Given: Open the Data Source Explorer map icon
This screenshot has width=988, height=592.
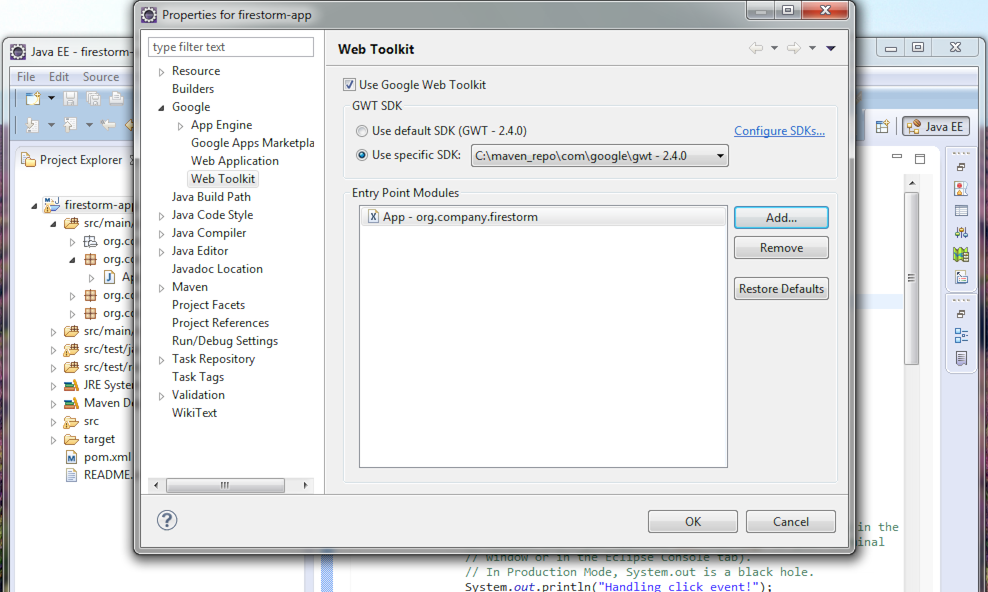Looking at the screenshot, I should (x=961, y=254).
